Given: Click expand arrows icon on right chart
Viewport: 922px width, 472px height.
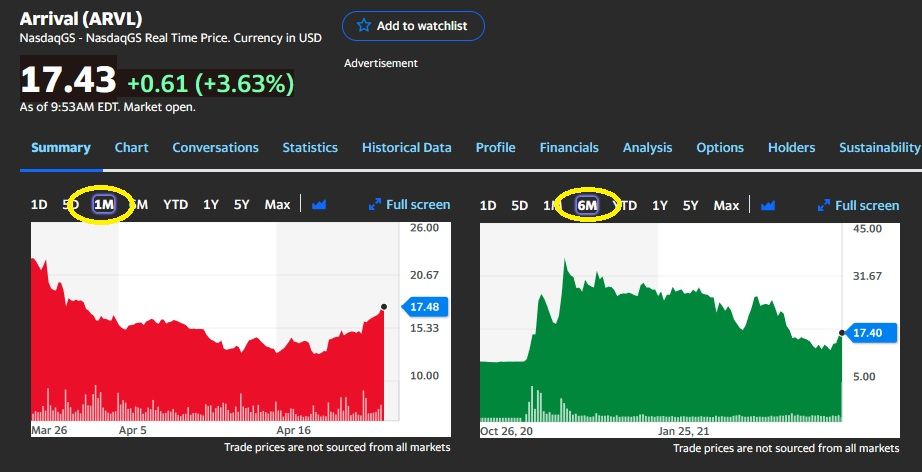Looking at the screenshot, I should [x=824, y=206].
